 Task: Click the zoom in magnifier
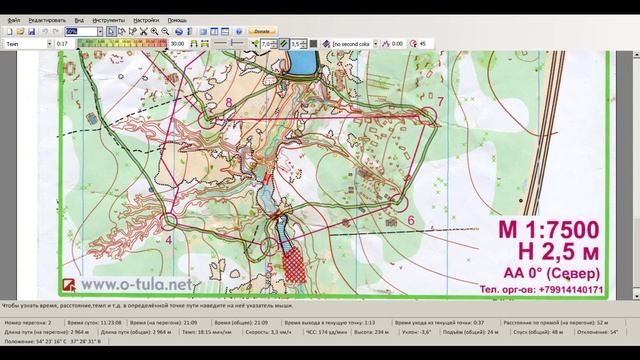(154, 31)
